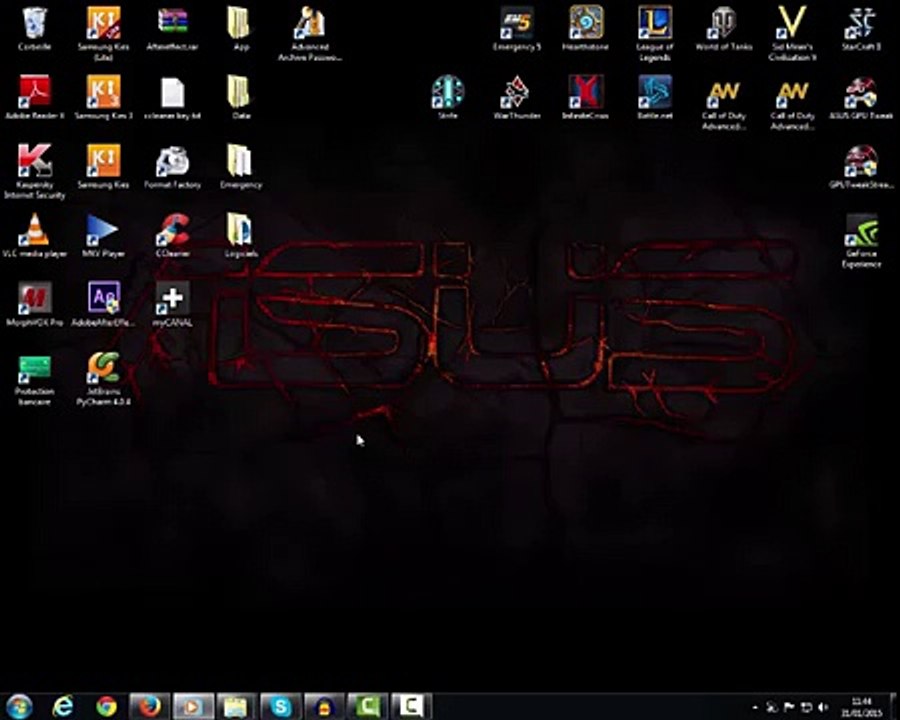Launch Samsung Kies 3 shortcut
The height and width of the screenshot is (720, 900).
pyautogui.click(x=103, y=98)
